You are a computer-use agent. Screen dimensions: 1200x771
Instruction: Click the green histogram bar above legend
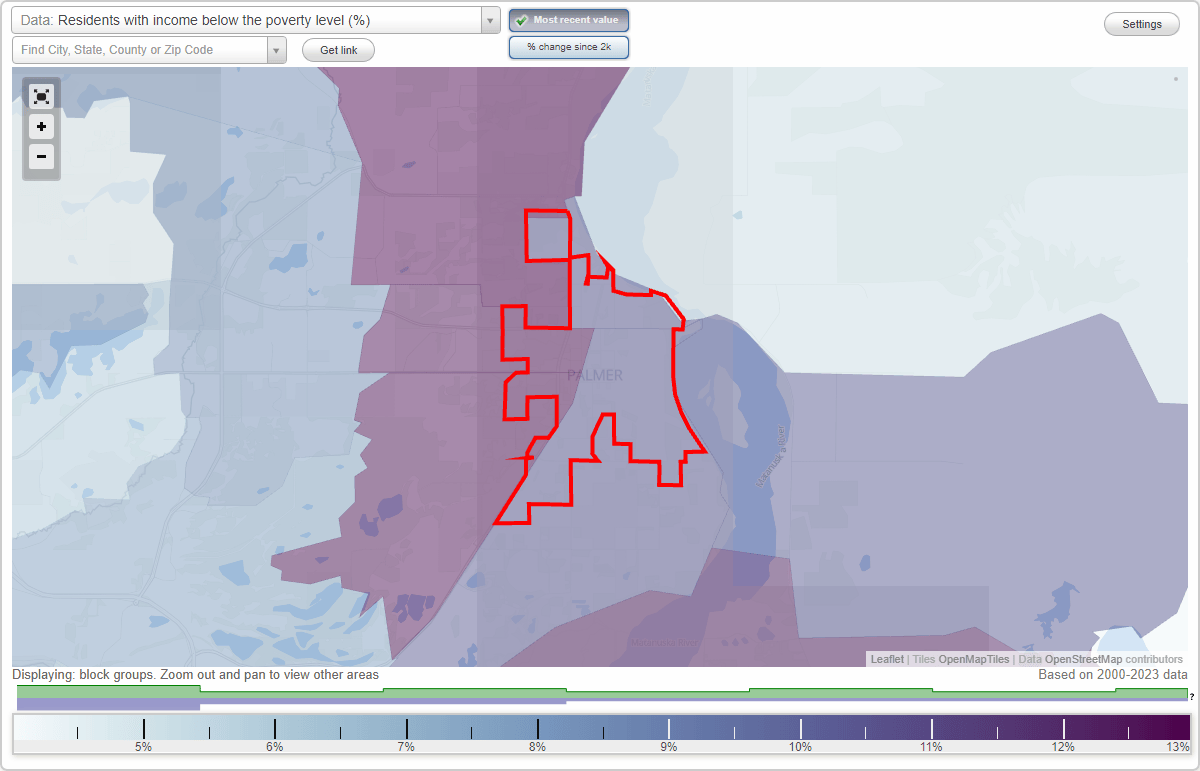pyautogui.click(x=602, y=692)
